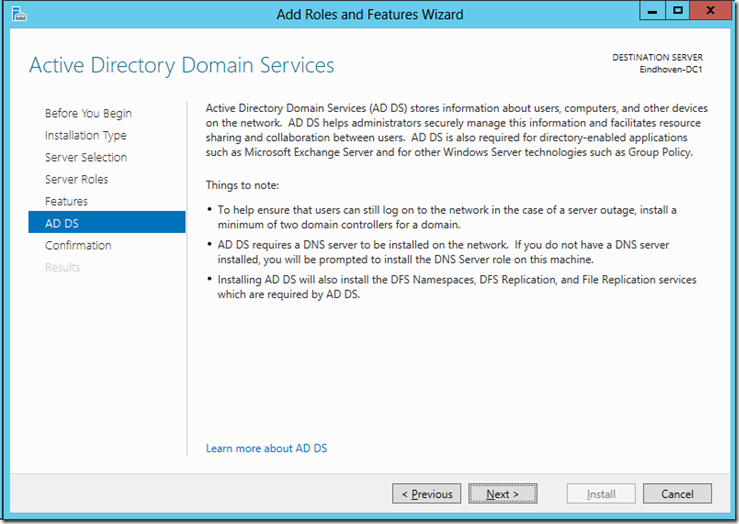Maximize the wizard window
This screenshot has width=739, height=524.
pos(678,10)
